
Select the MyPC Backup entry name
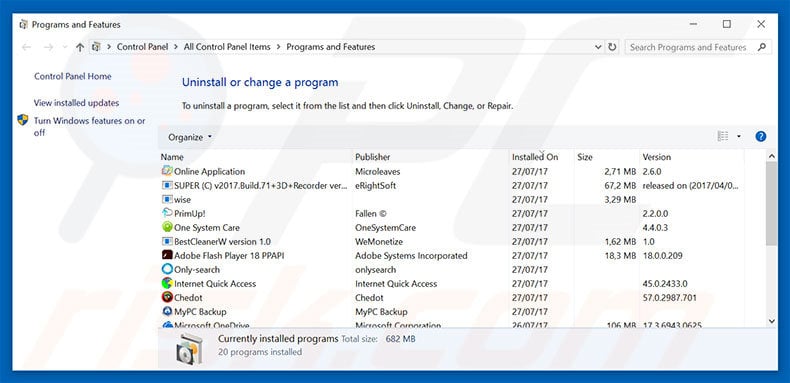[201, 311]
